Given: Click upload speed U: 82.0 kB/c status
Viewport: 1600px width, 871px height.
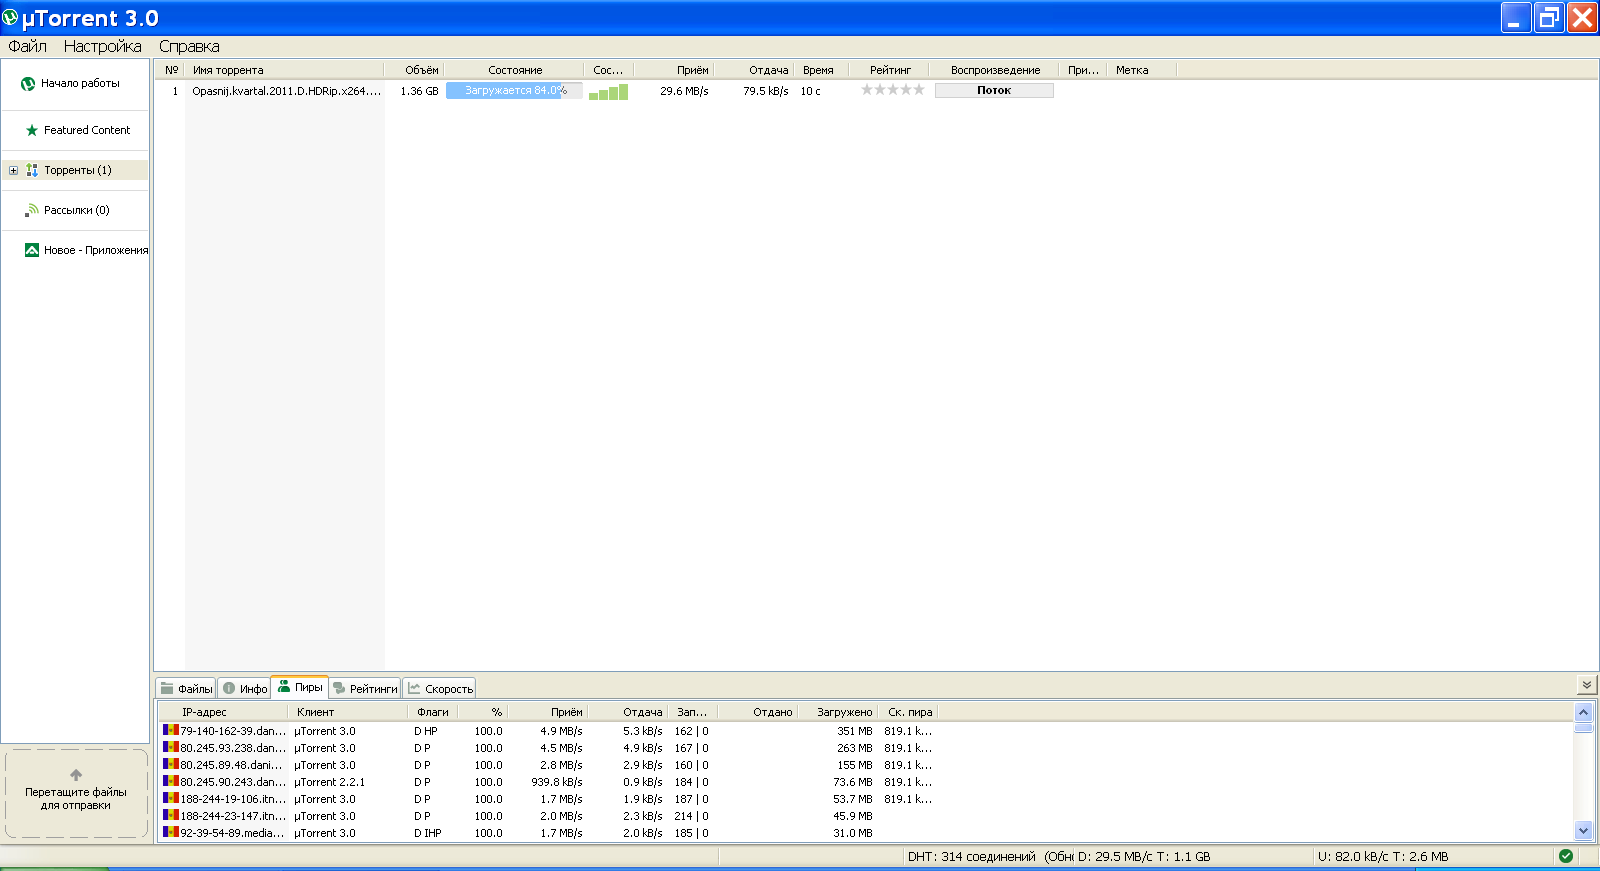Looking at the screenshot, I should 1383,857.
